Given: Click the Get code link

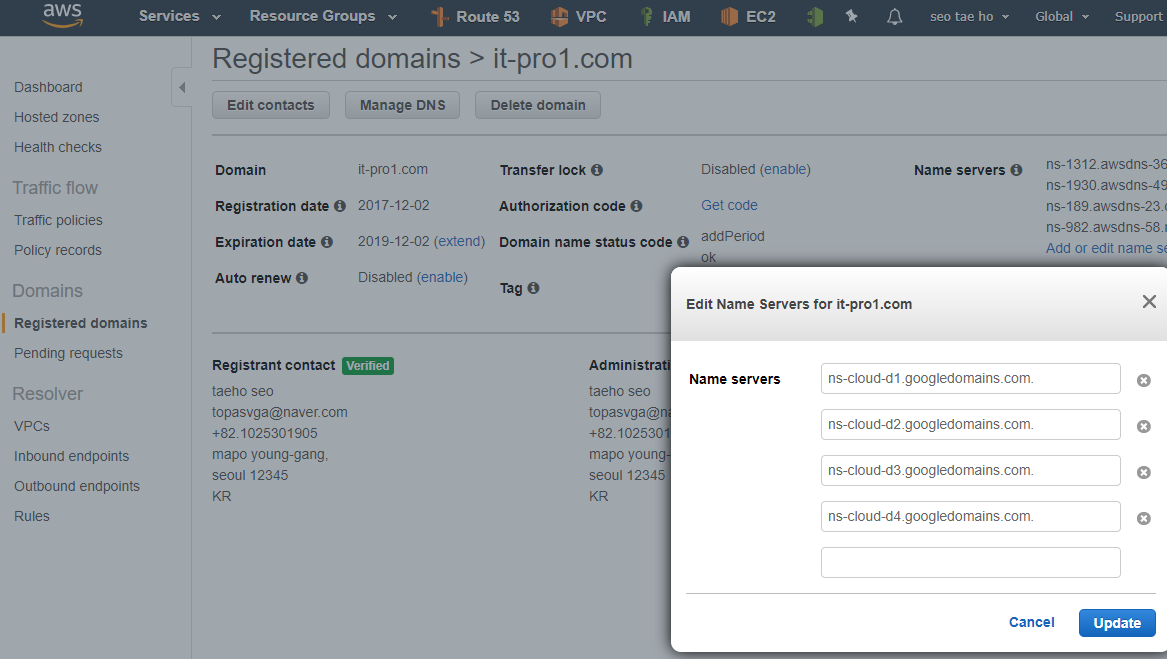Looking at the screenshot, I should (729, 206).
